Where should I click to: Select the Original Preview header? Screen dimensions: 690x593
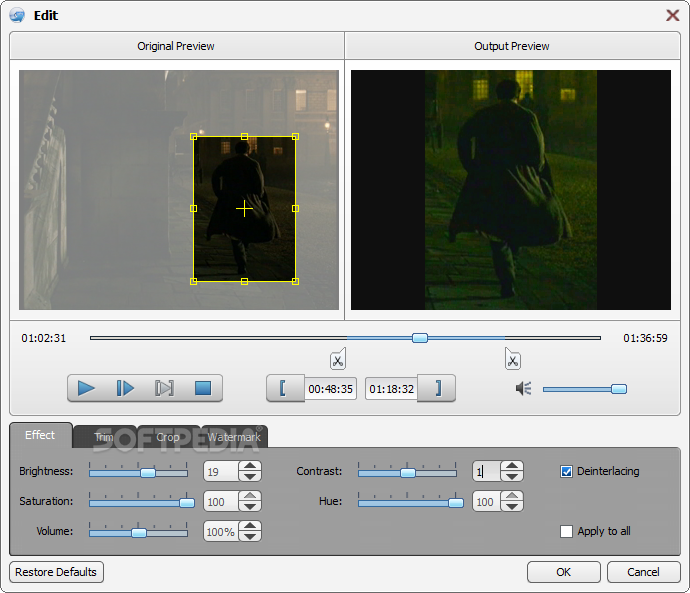click(176, 46)
